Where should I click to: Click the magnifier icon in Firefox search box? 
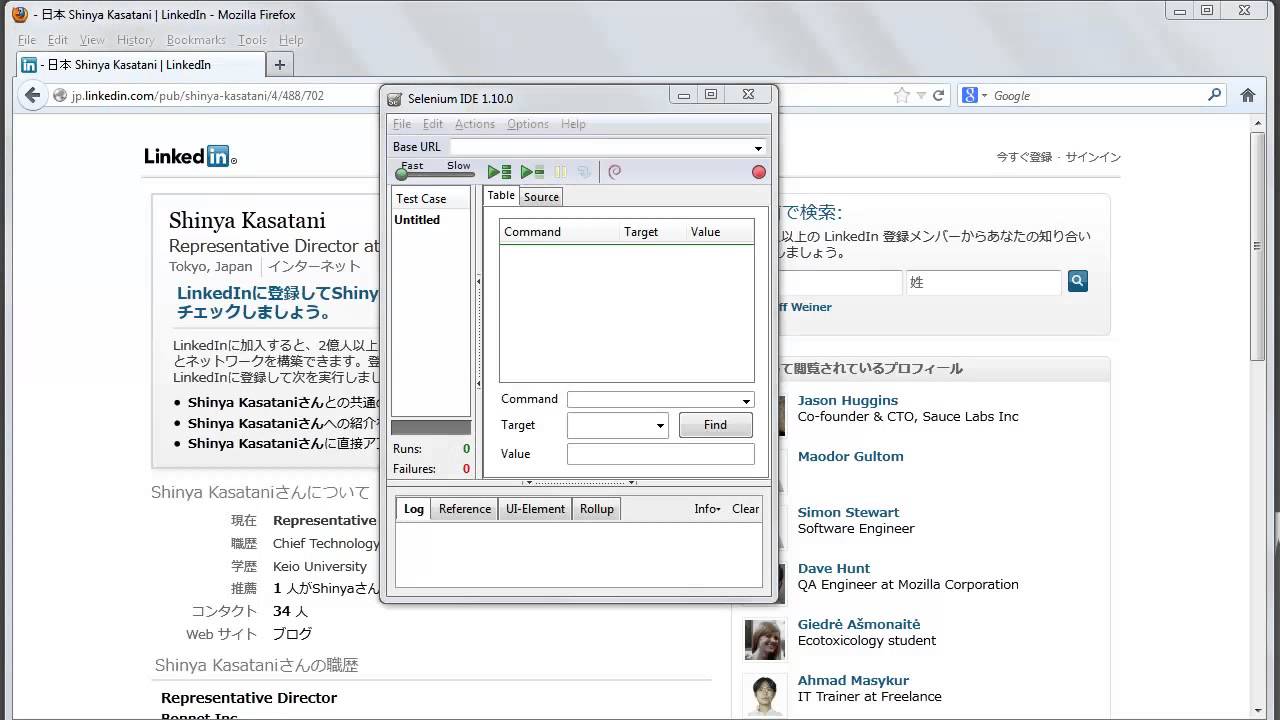[1215, 95]
